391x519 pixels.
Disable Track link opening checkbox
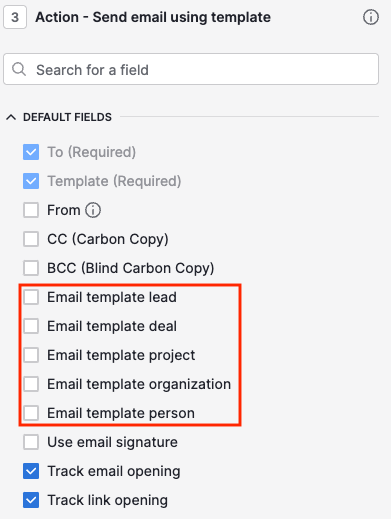click(x=31, y=500)
